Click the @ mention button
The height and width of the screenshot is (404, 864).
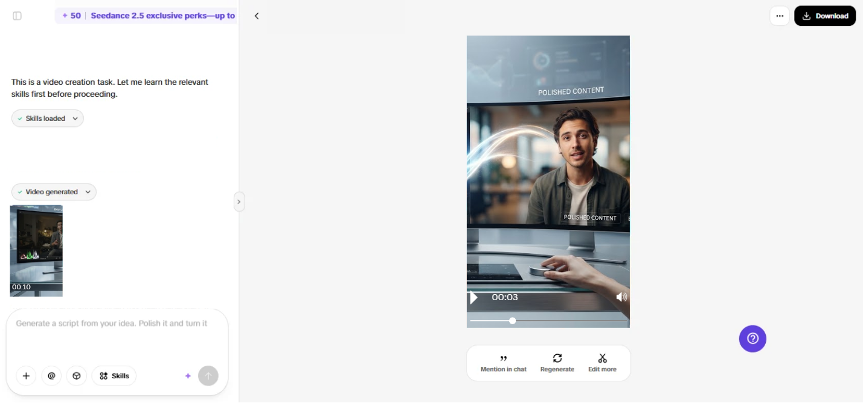click(x=51, y=376)
